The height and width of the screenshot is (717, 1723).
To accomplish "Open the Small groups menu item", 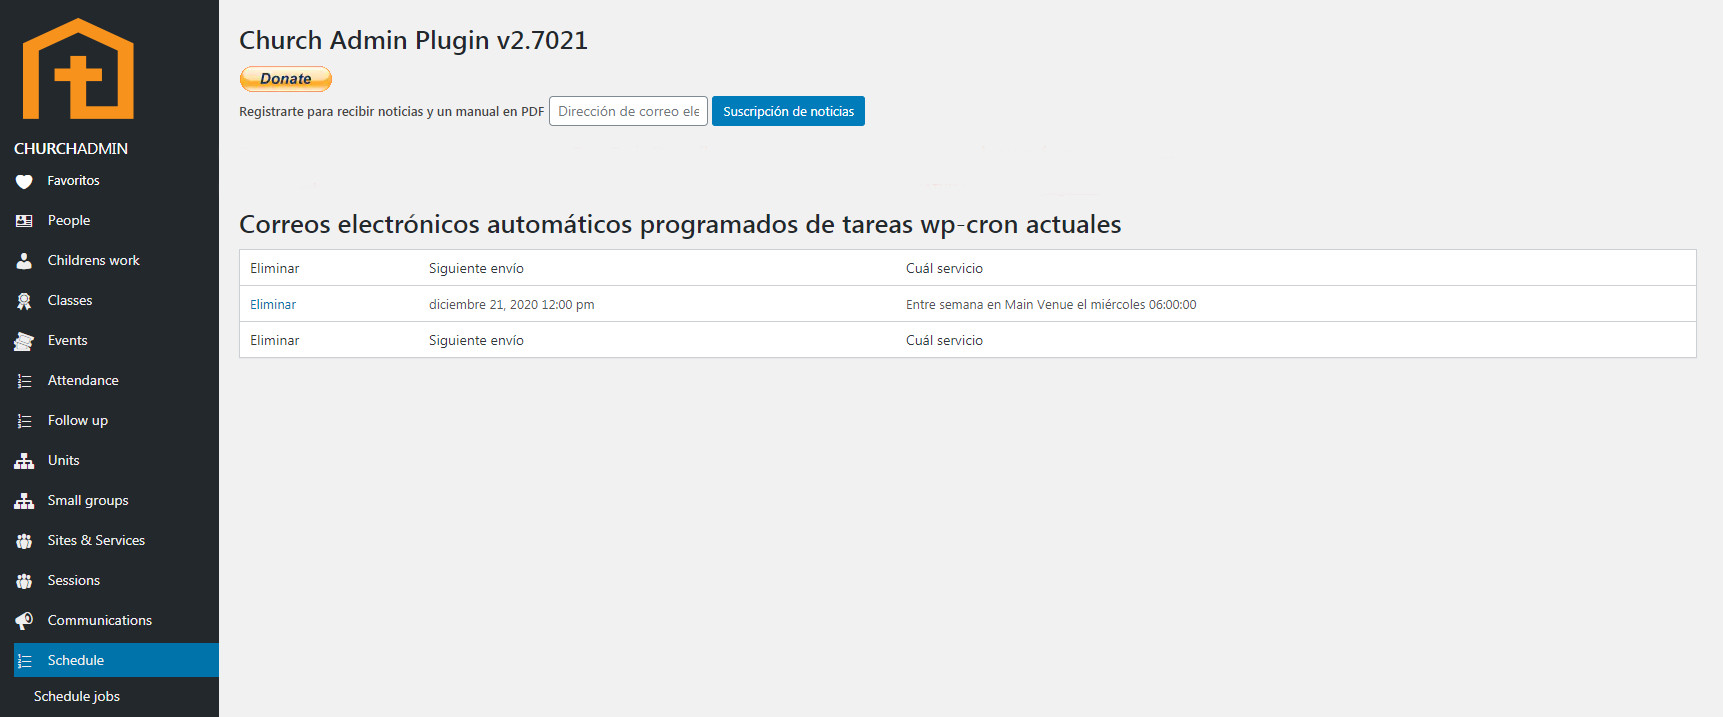I will [88, 500].
